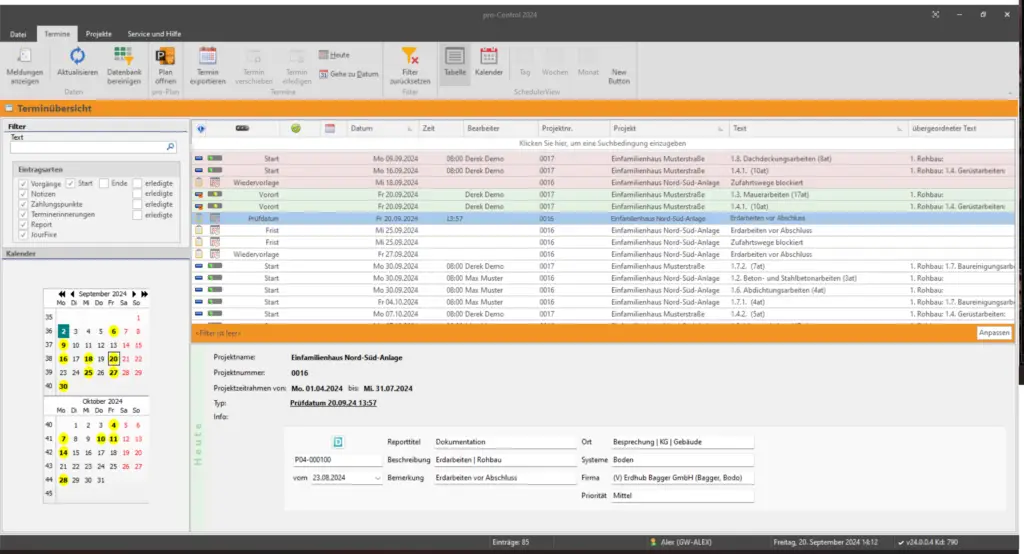
Task: Open the plan with Plan öffnen
Action: (x=165, y=66)
